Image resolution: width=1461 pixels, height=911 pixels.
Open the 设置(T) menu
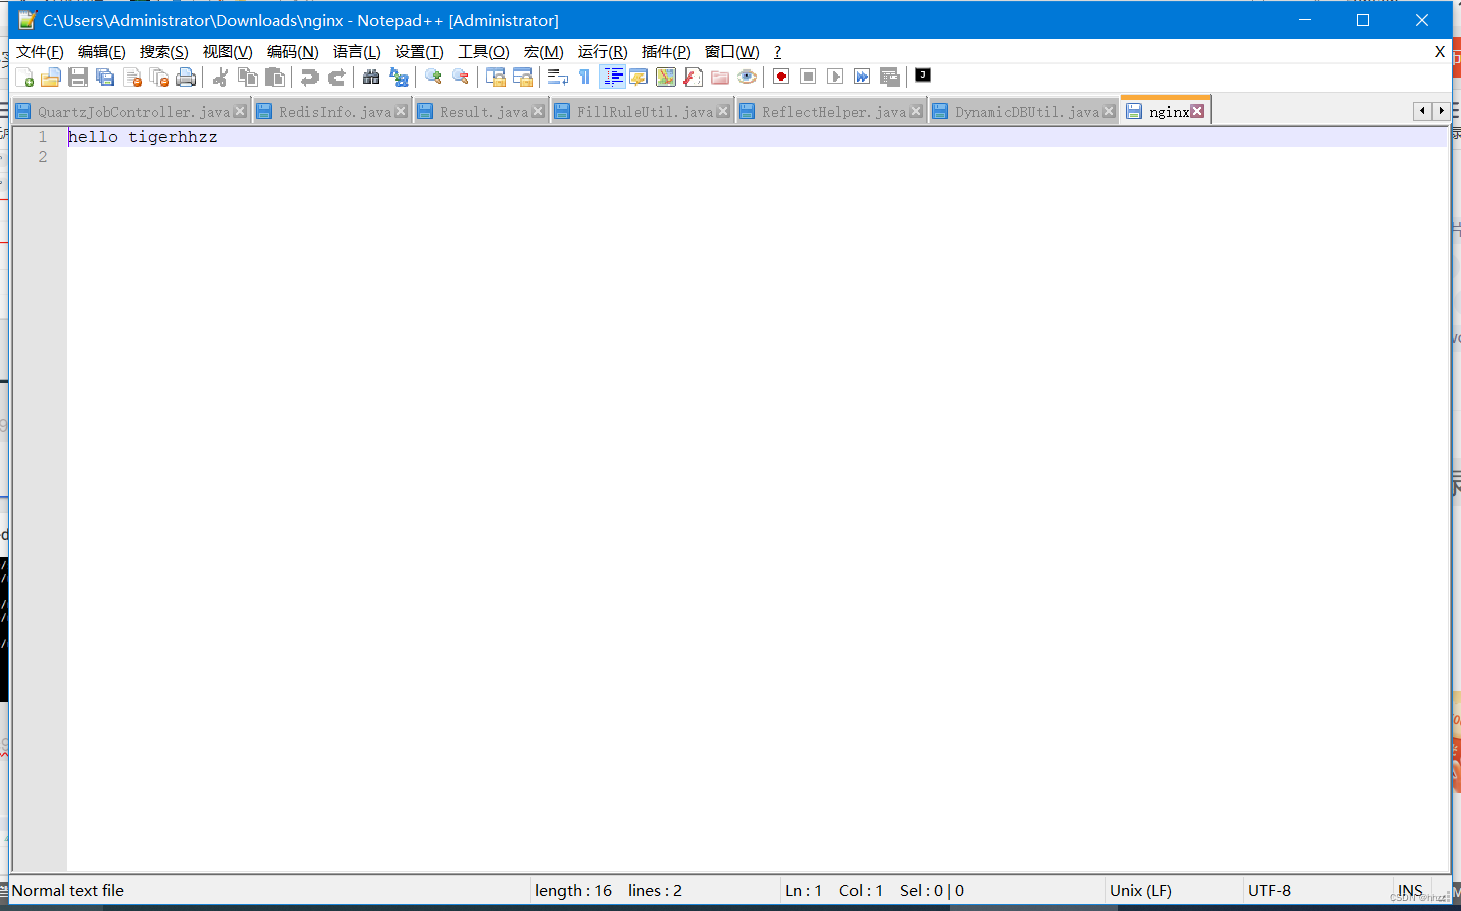coord(419,52)
